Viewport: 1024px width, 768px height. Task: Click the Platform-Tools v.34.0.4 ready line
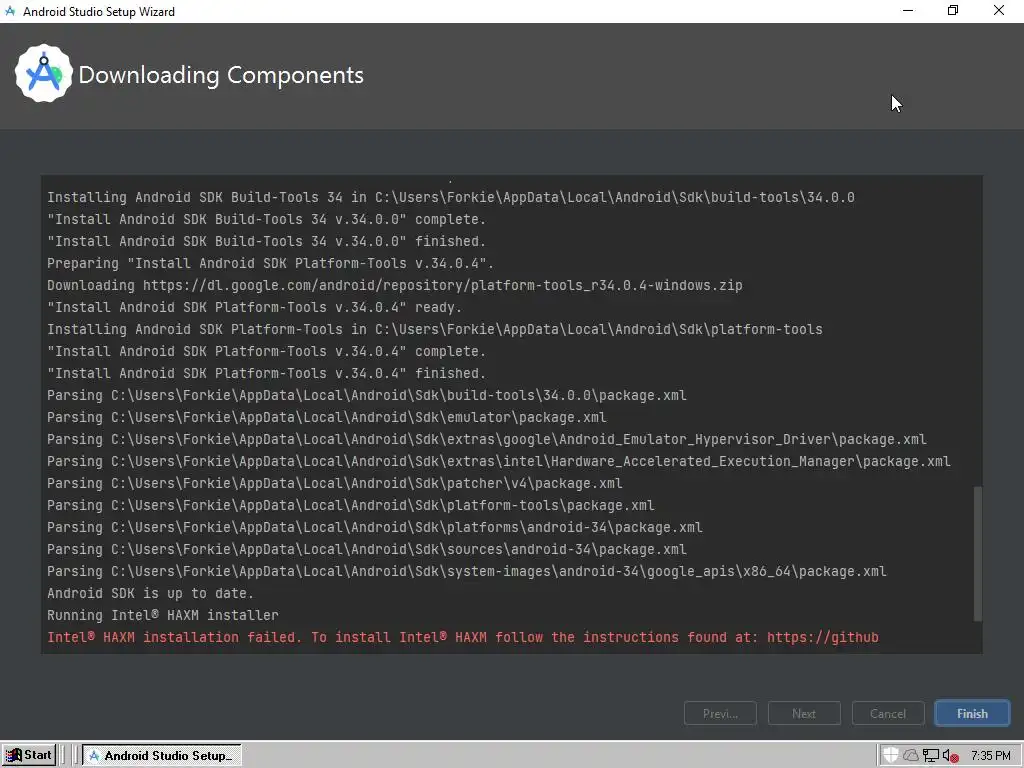tap(255, 307)
